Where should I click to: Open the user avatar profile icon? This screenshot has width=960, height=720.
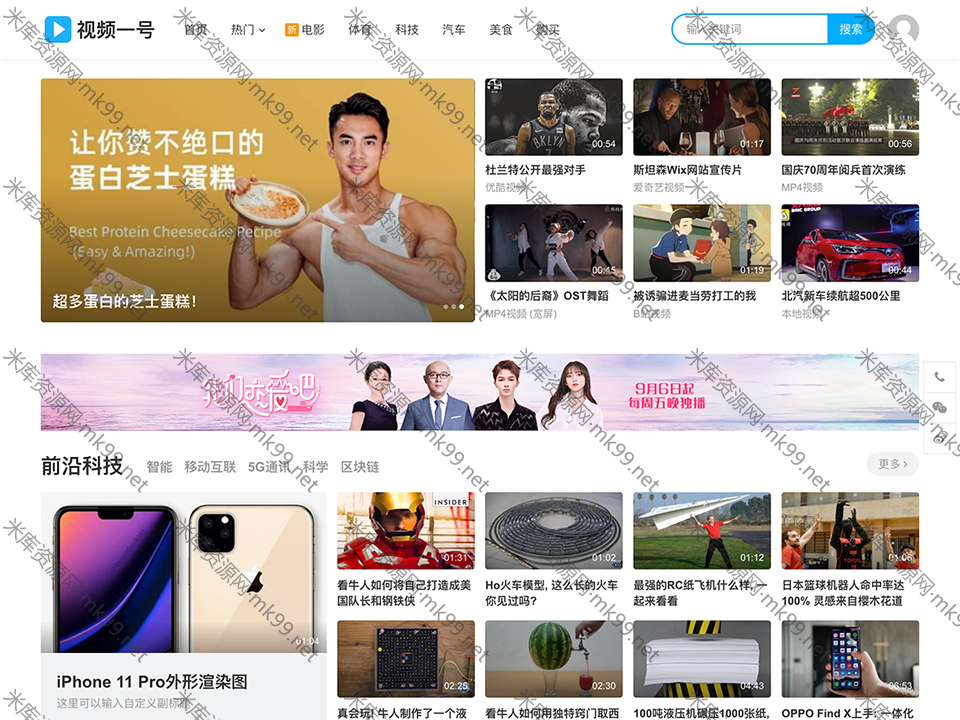coord(903,29)
